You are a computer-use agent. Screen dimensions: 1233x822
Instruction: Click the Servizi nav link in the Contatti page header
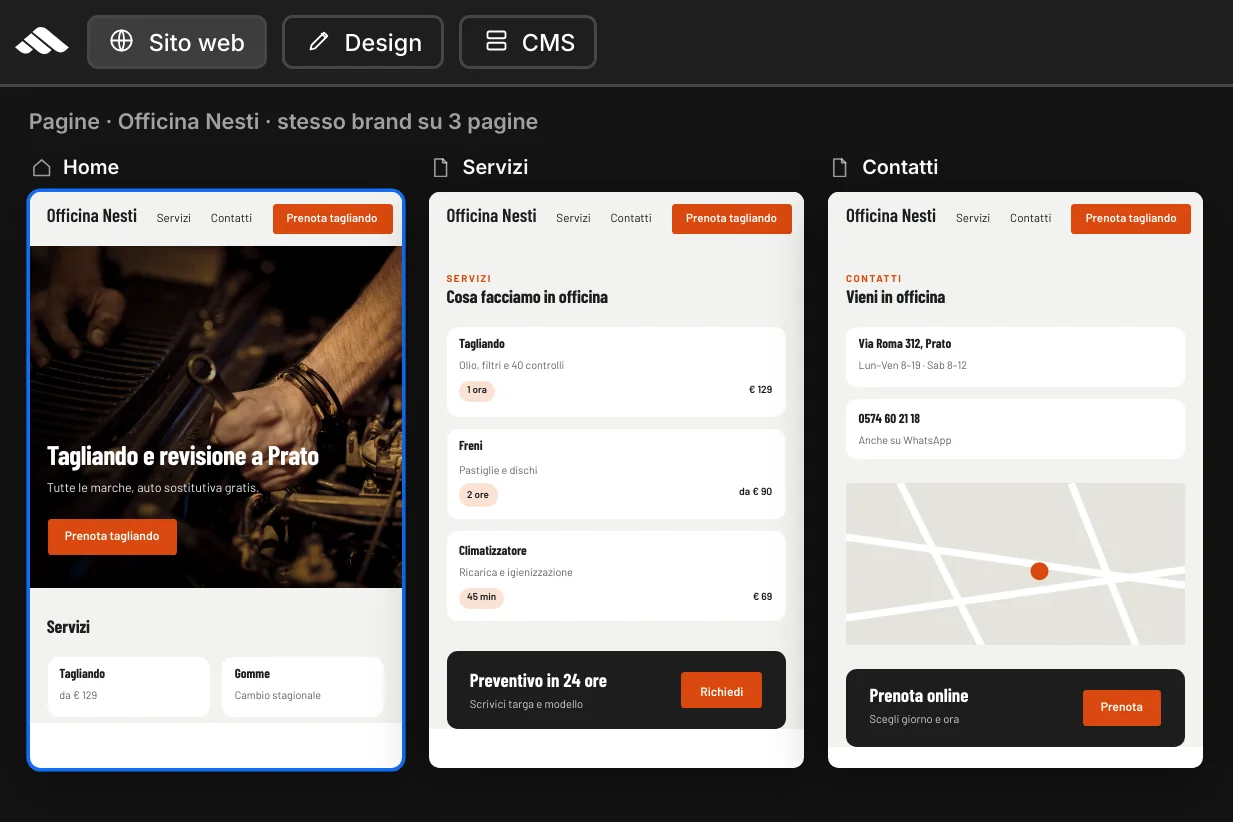(x=973, y=218)
